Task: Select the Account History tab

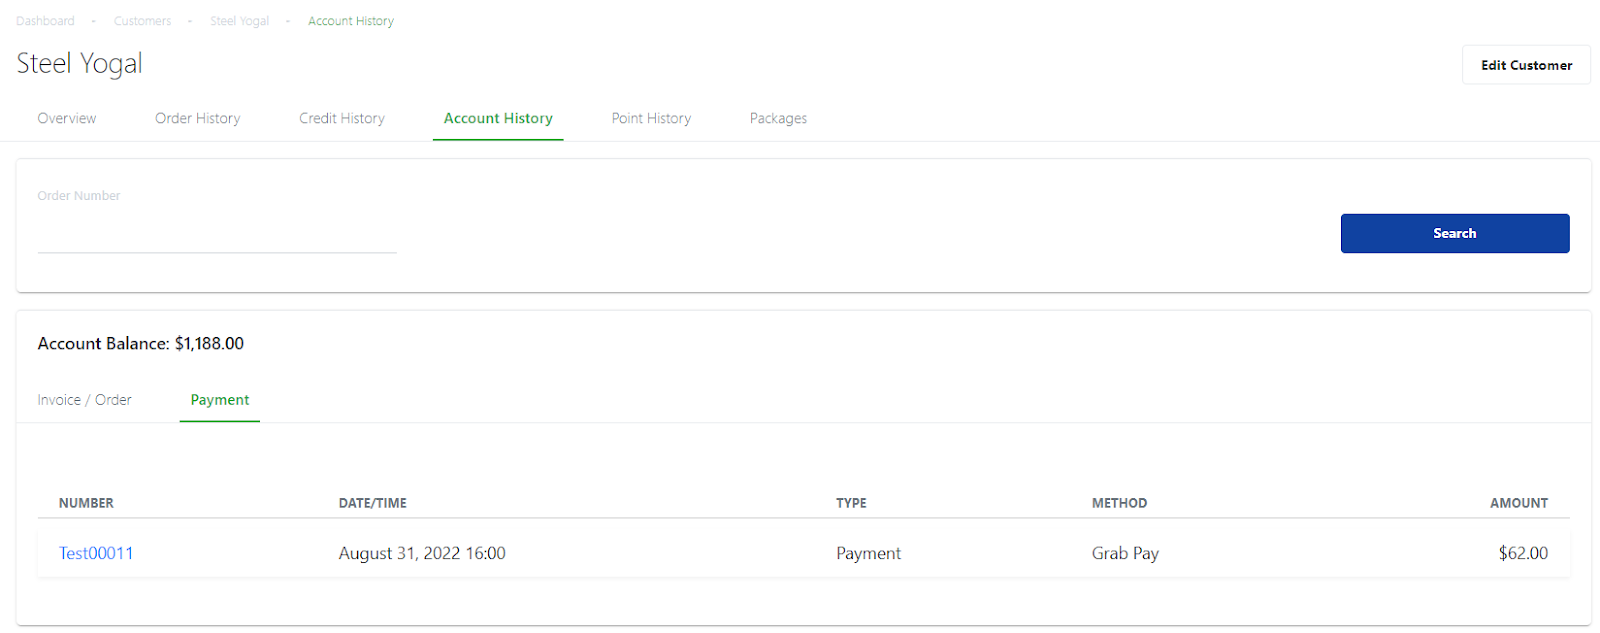Action: coord(498,118)
